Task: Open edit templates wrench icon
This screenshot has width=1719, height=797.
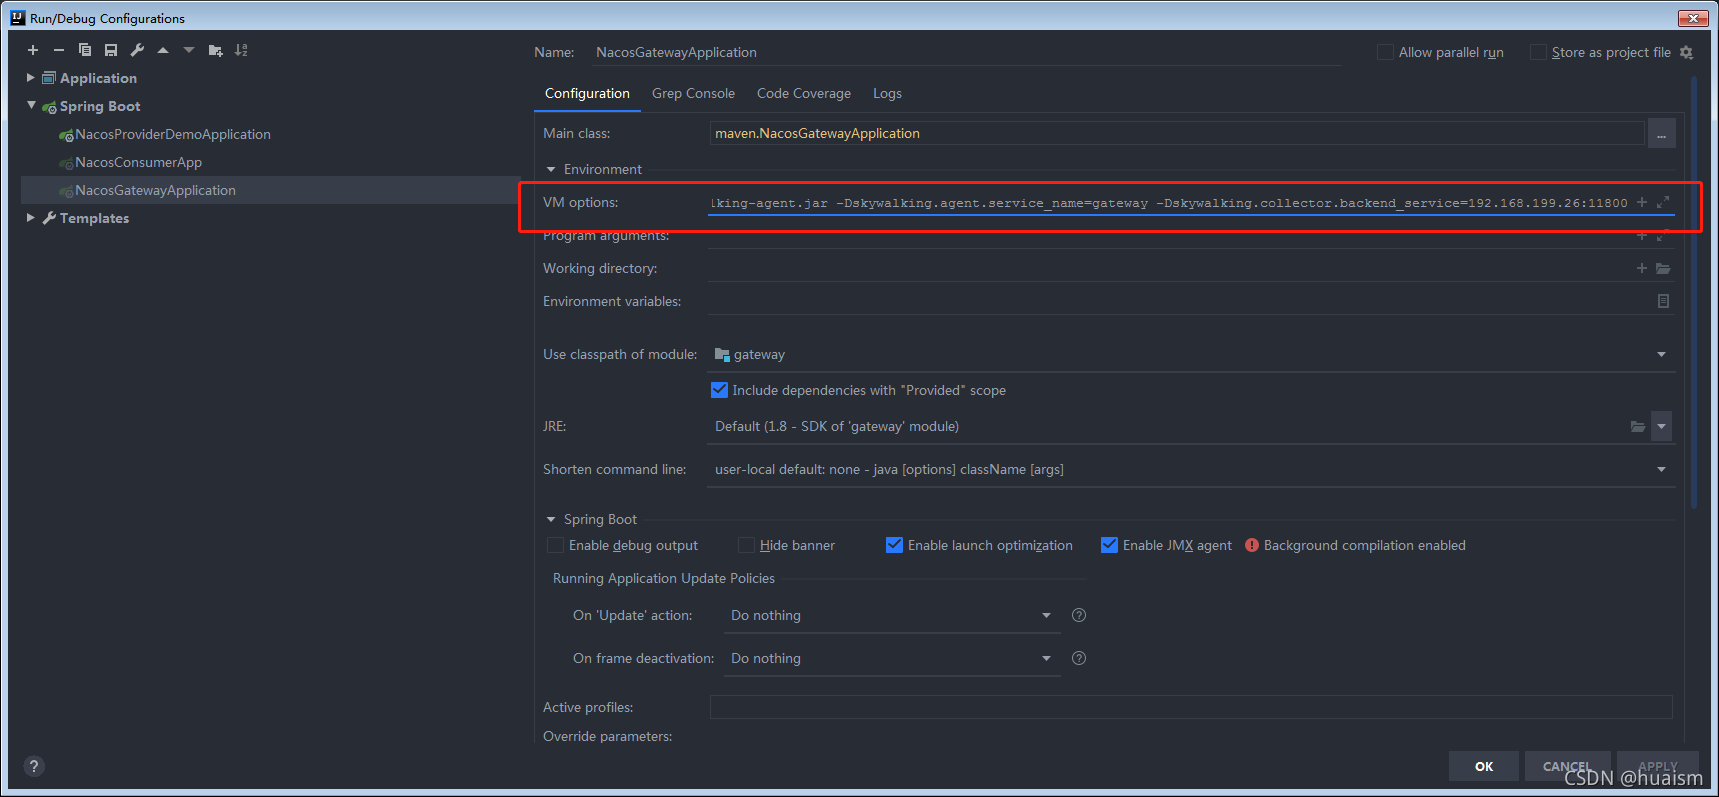Action: tap(137, 50)
